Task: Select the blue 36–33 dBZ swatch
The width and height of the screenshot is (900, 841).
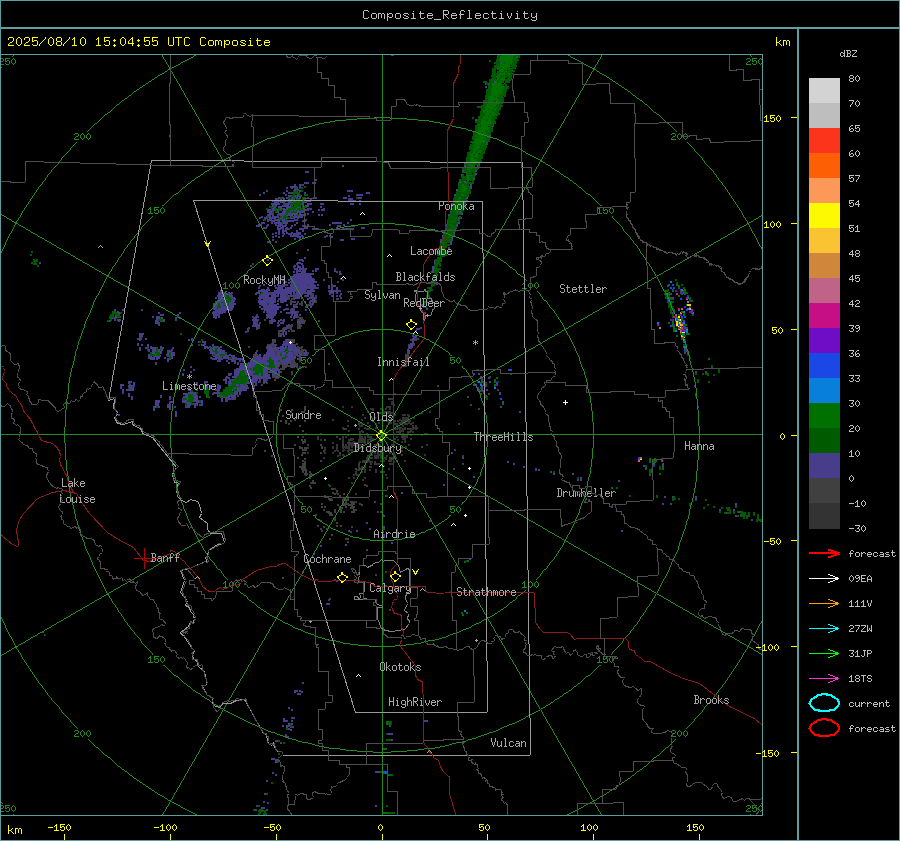Action: coord(824,366)
